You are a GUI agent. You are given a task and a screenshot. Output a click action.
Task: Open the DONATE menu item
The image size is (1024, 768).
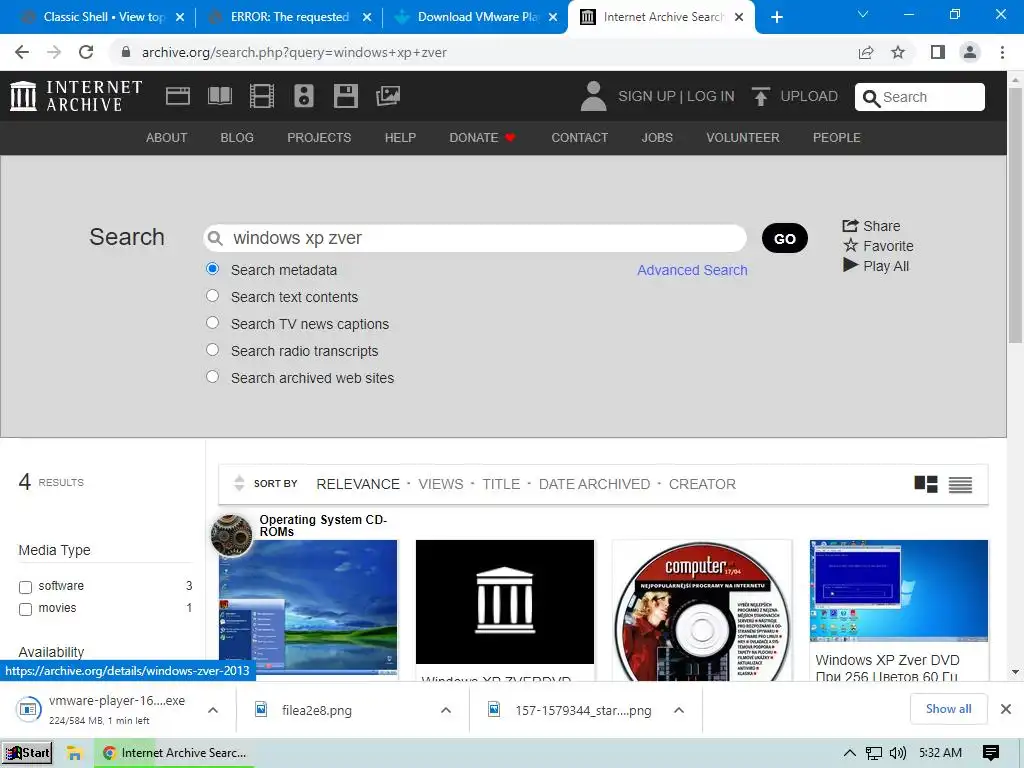click(482, 138)
